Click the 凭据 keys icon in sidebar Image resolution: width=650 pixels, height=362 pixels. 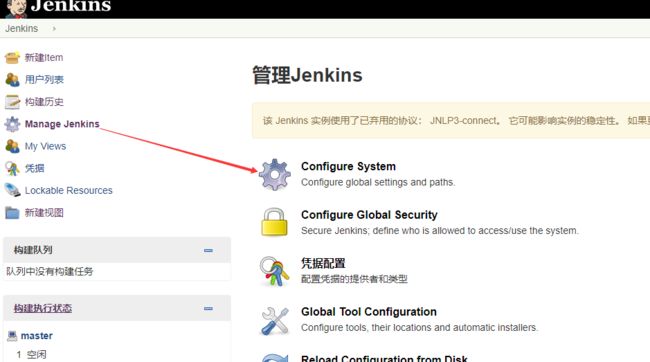(12, 168)
